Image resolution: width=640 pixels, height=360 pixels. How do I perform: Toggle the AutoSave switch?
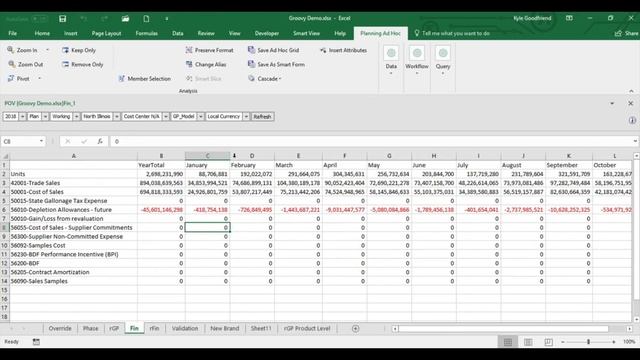point(40,19)
